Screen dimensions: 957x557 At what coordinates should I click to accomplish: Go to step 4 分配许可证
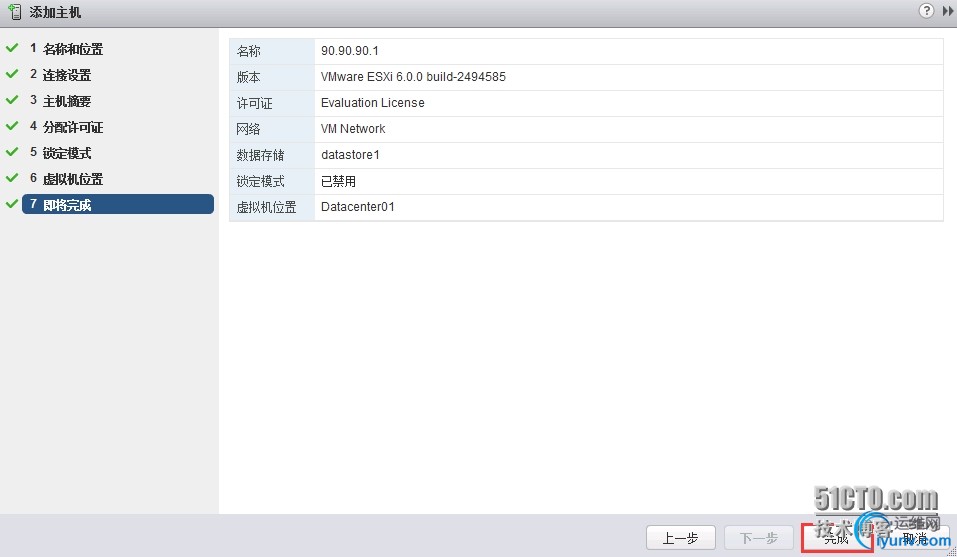click(67, 127)
